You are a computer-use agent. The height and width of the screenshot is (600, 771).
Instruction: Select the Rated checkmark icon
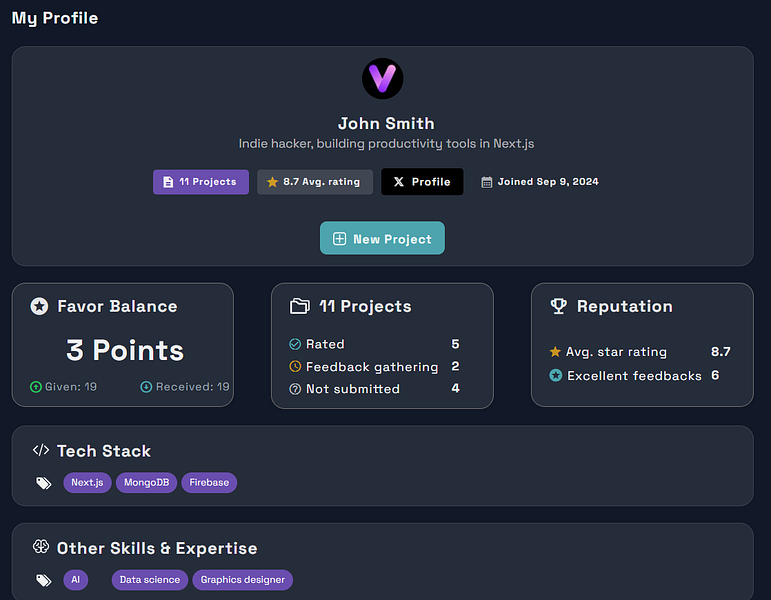295,344
